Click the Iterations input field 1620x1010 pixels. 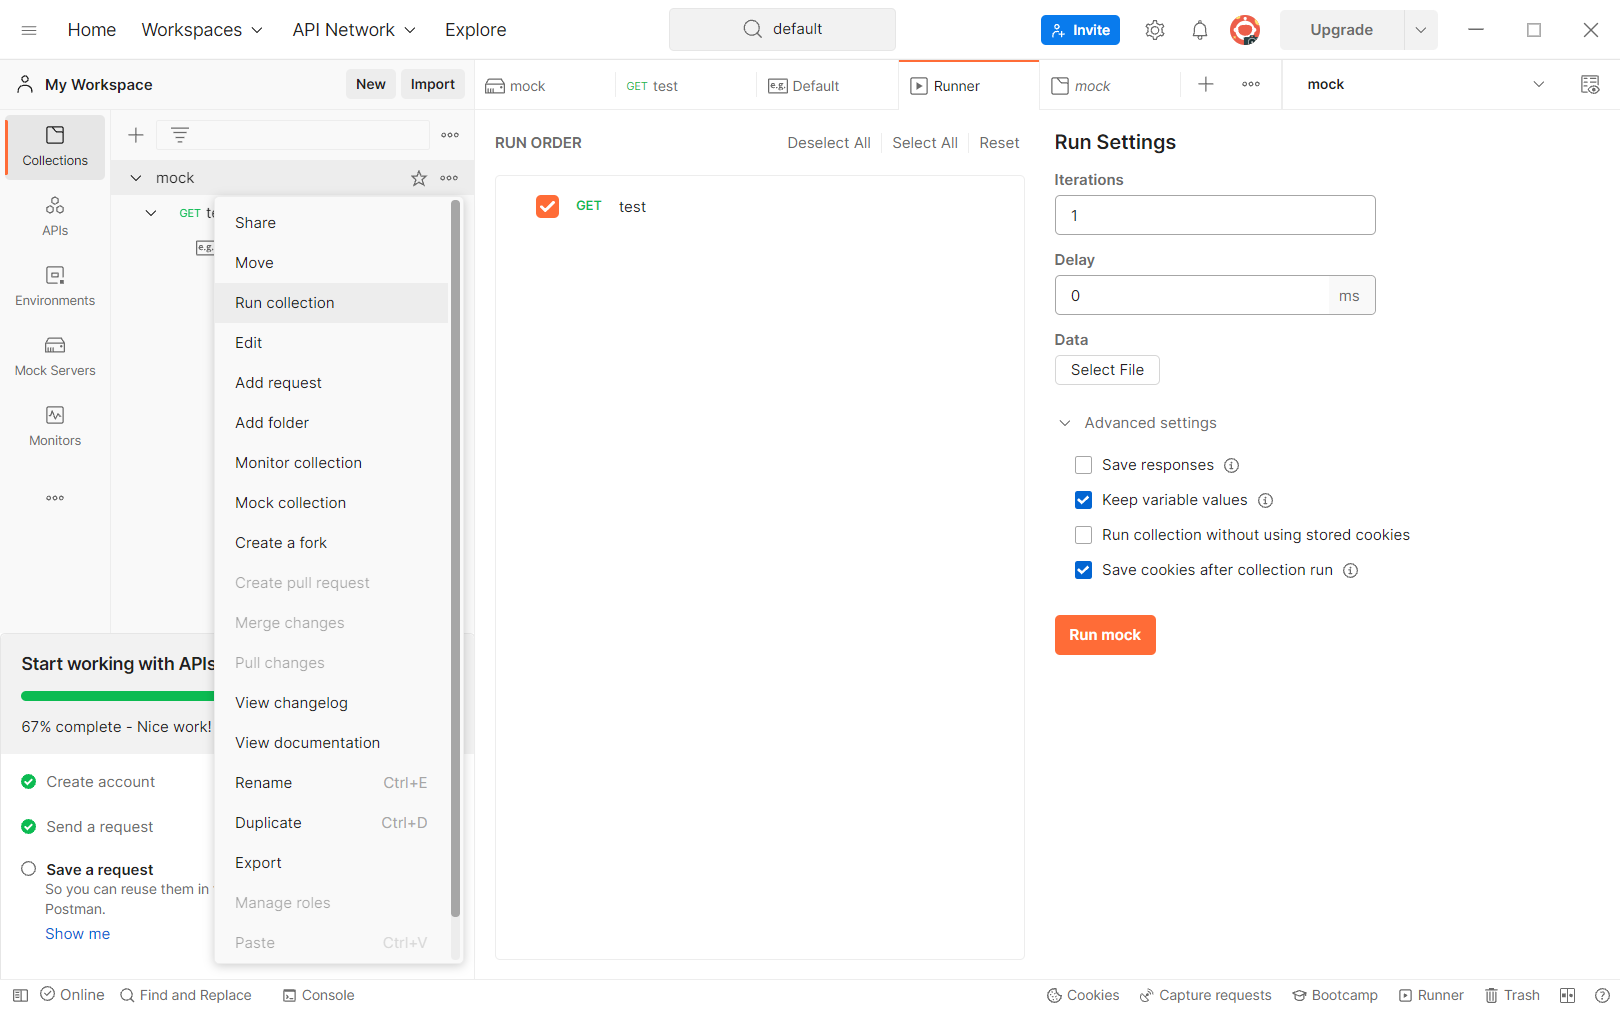pyautogui.click(x=1215, y=215)
